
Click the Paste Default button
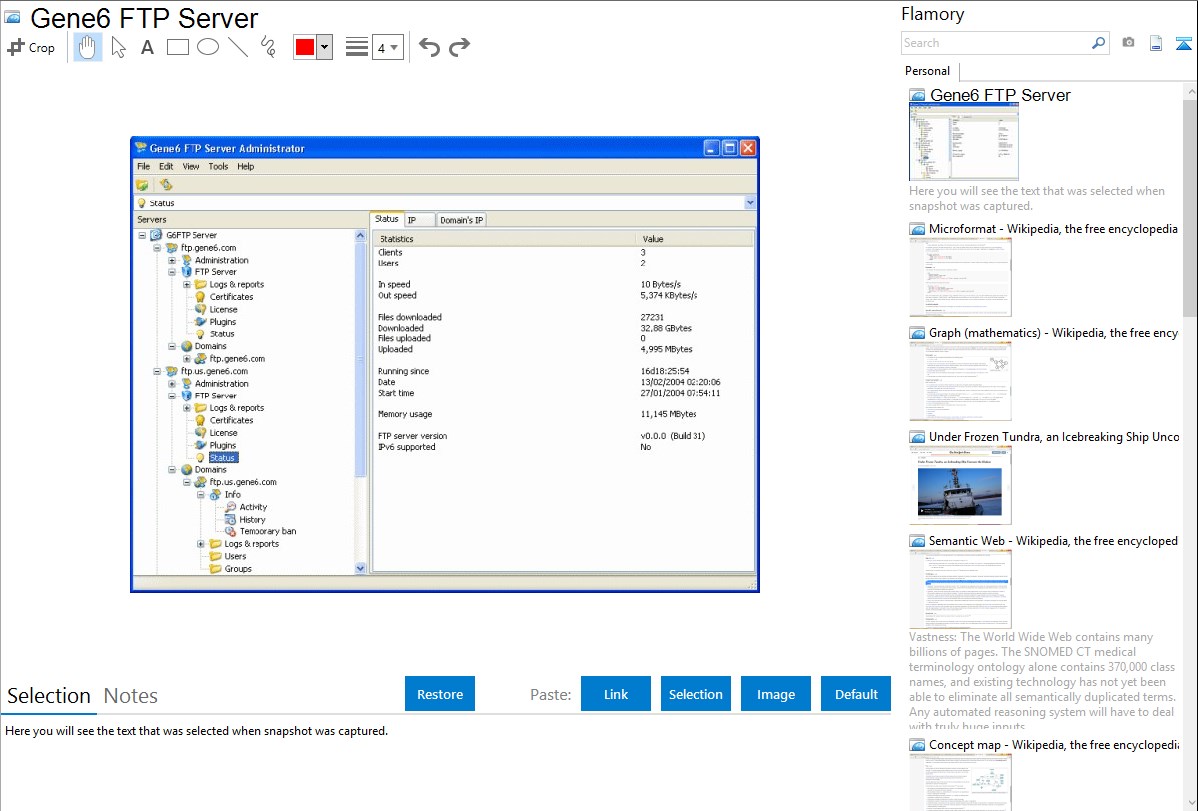click(856, 694)
